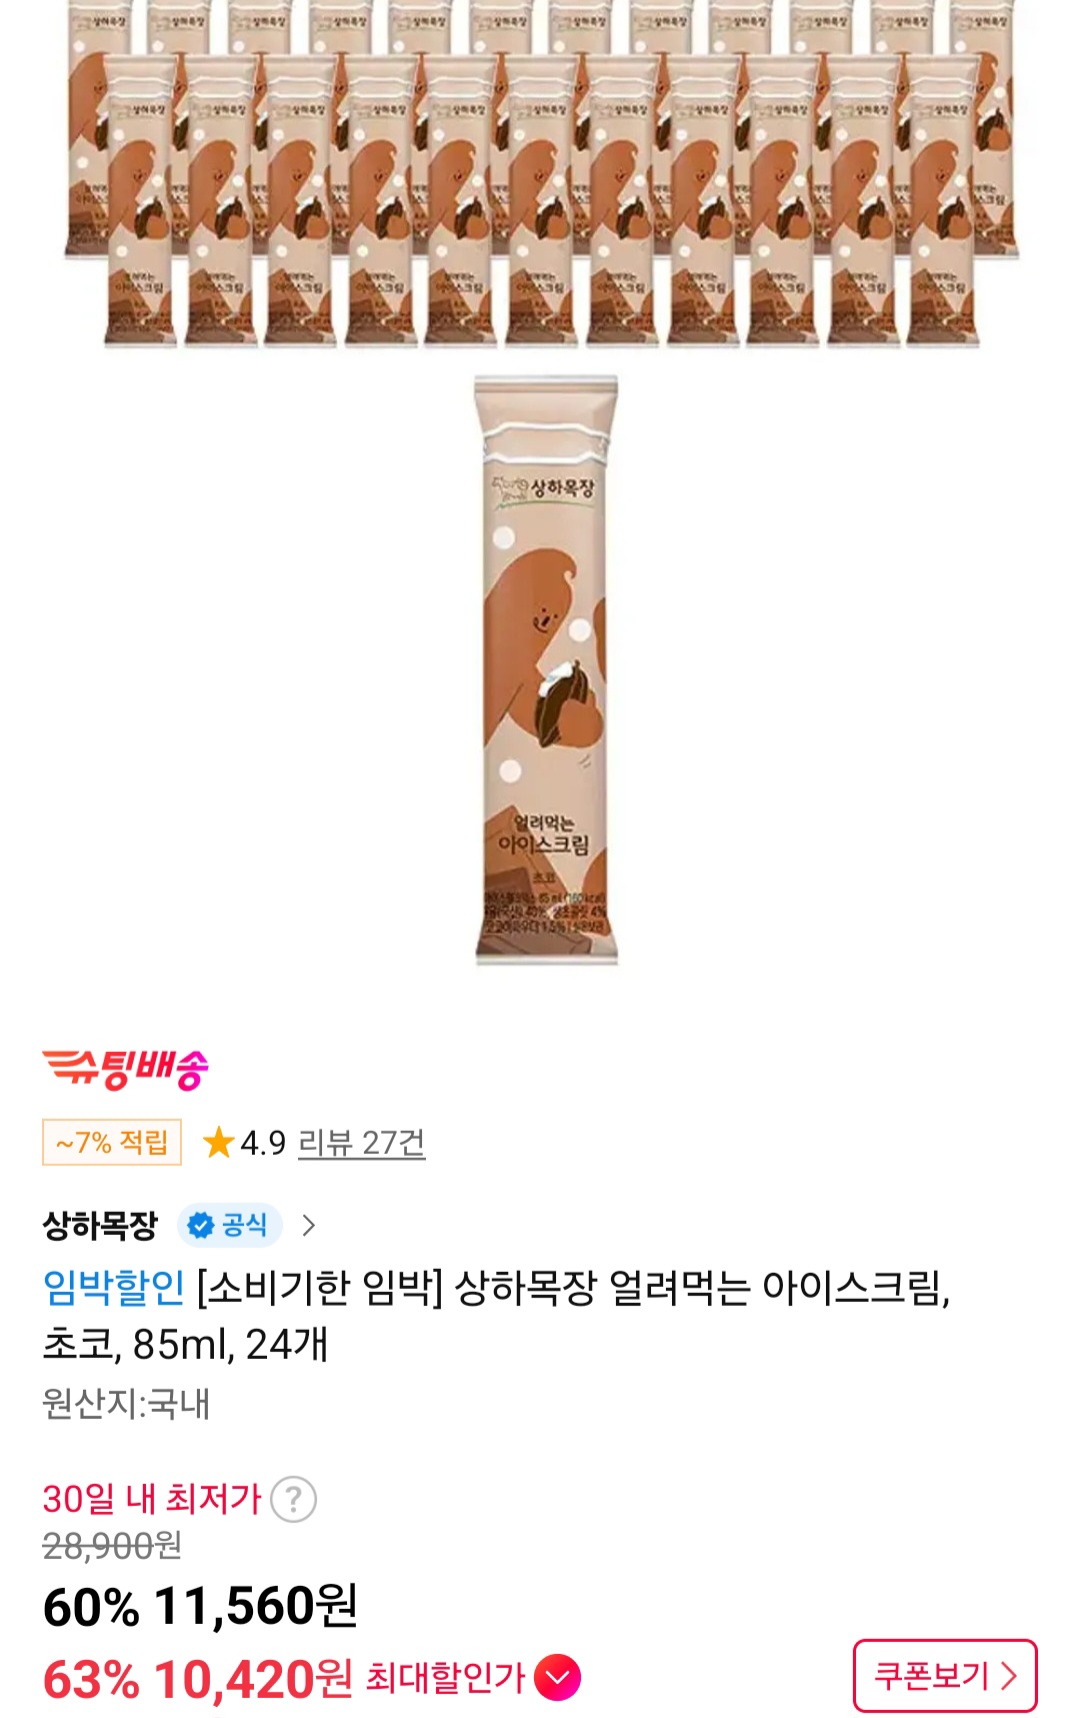The width and height of the screenshot is (1080, 1718).
Task: Click the 원산지:국내 origin text
Action: [126, 1404]
